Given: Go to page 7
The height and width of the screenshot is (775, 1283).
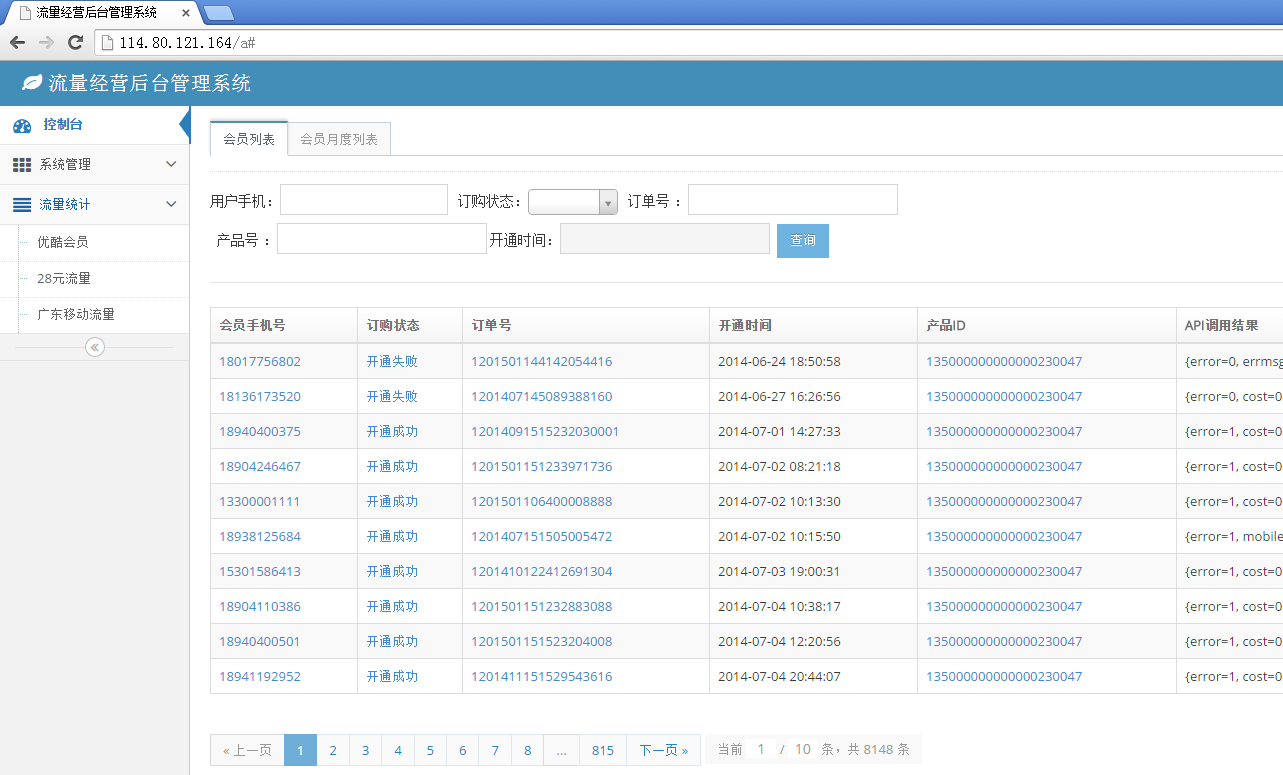Looking at the screenshot, I should (x=495, y=750).
